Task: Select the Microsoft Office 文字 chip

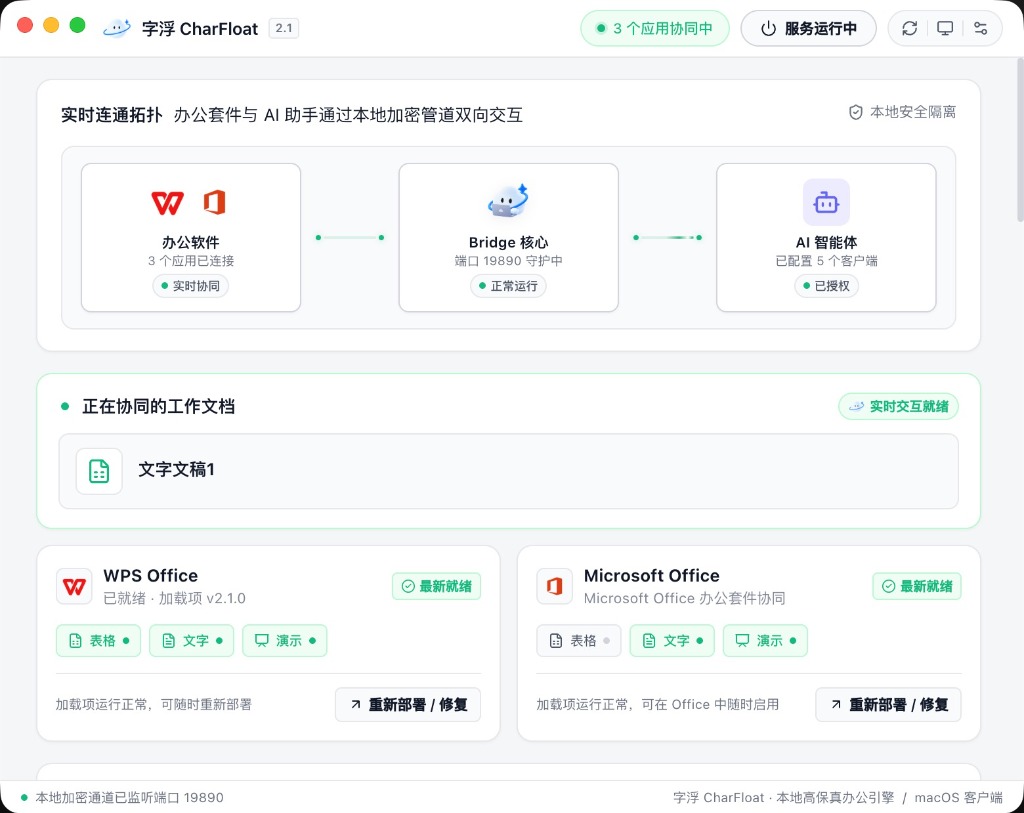Action: point(672,641)
